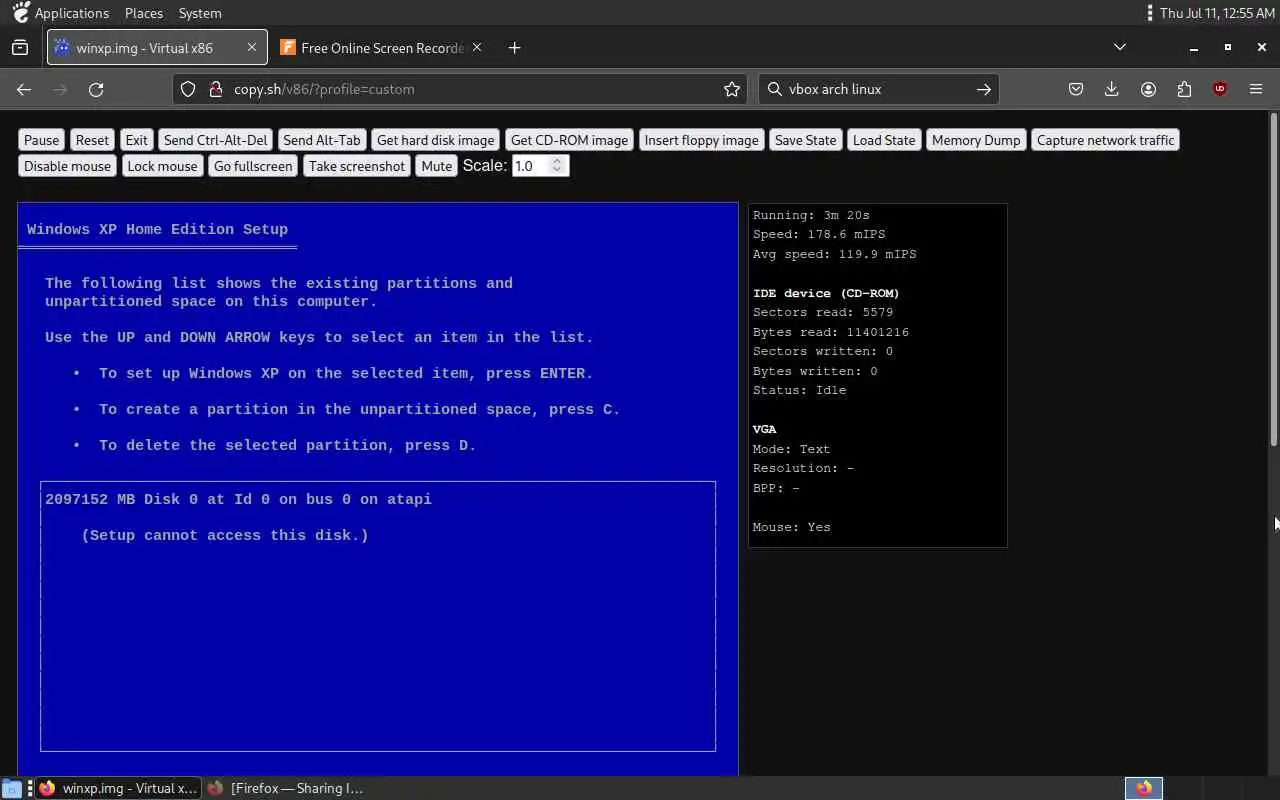Click the Exit button
The width and height of the screenshot is (1280, 800).
coord(136,140)
